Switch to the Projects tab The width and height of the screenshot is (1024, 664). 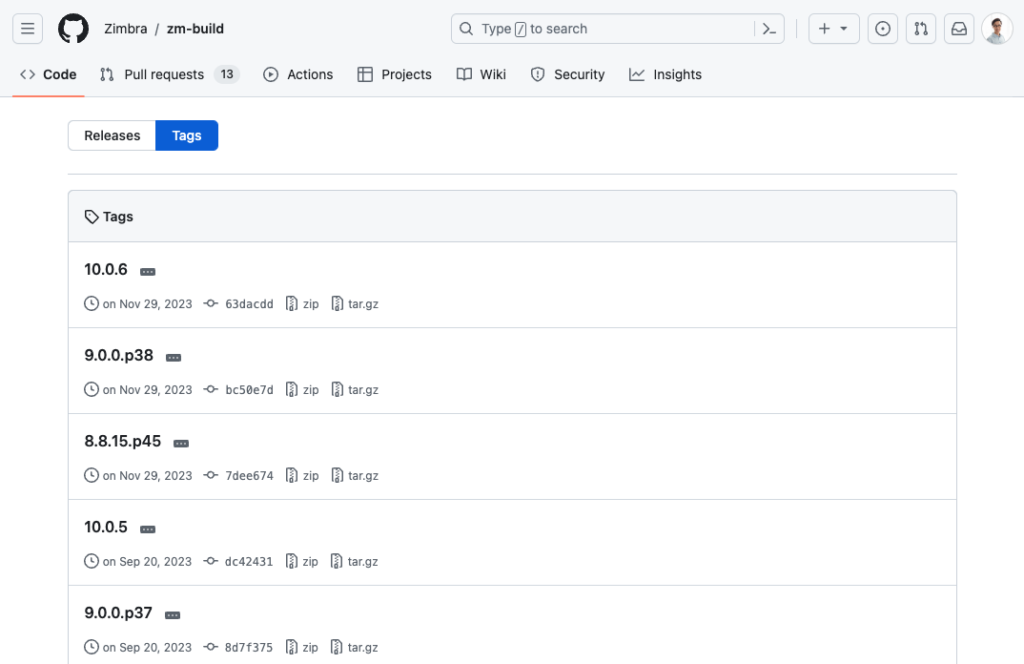pos(394,74)
